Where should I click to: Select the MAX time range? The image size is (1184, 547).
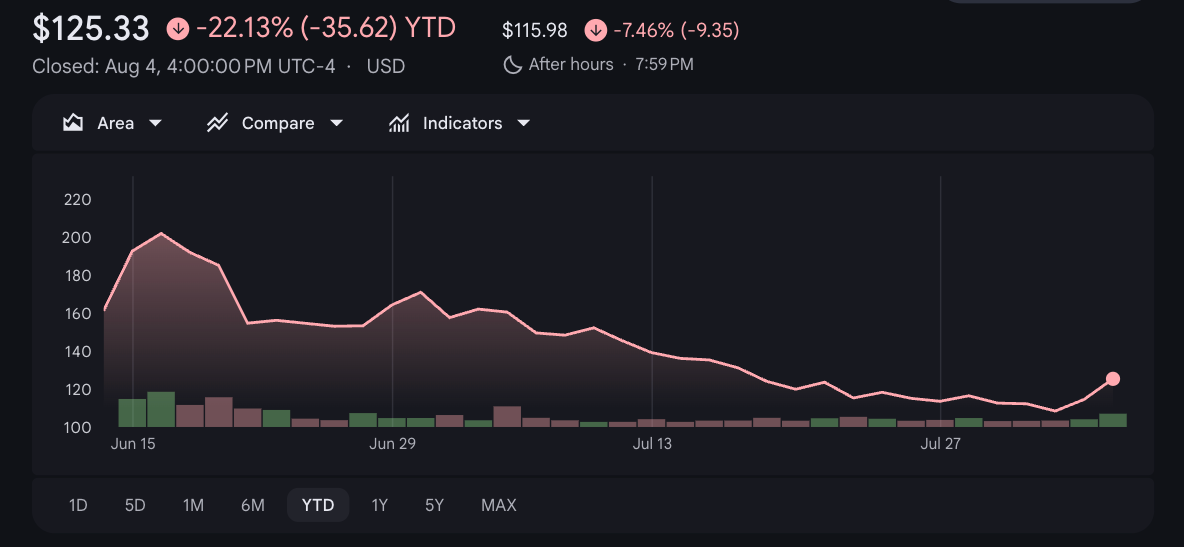498,505
